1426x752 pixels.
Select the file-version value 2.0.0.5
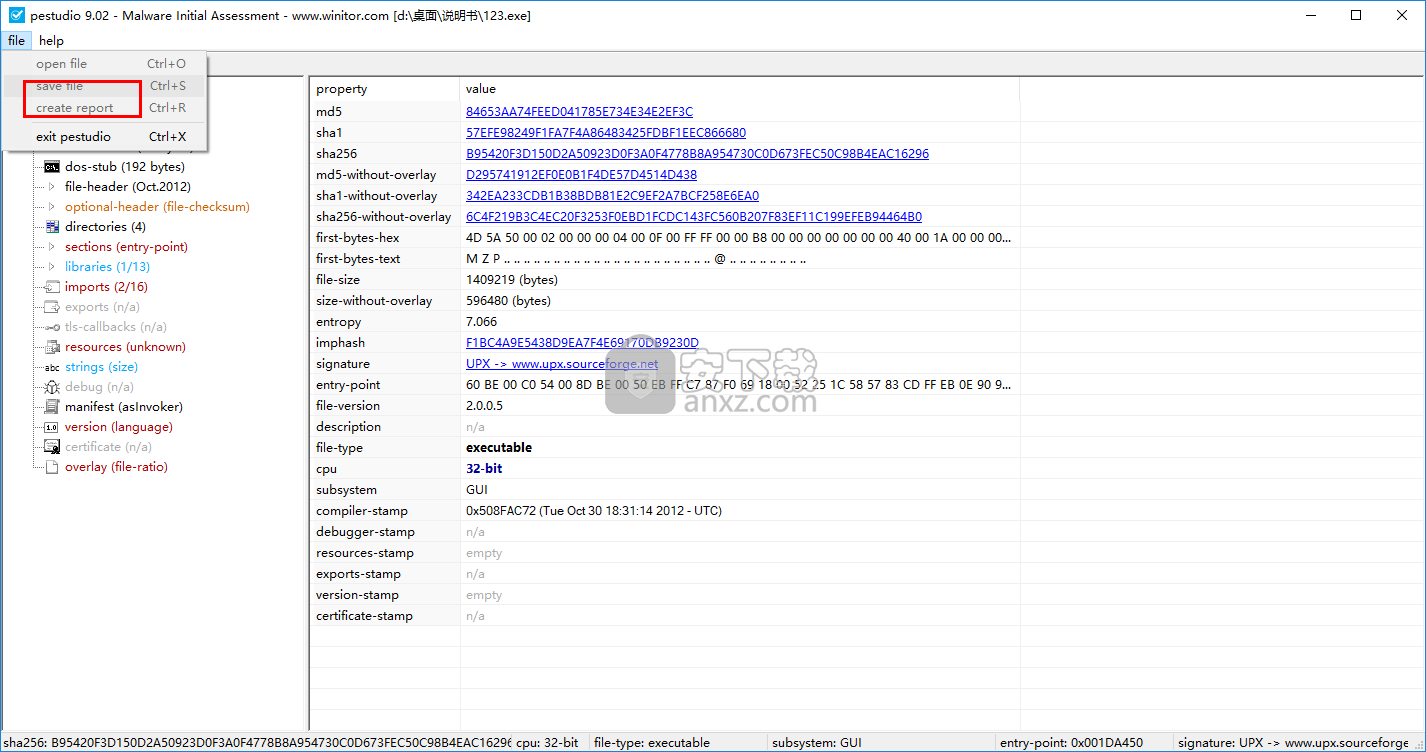[484, 406]
